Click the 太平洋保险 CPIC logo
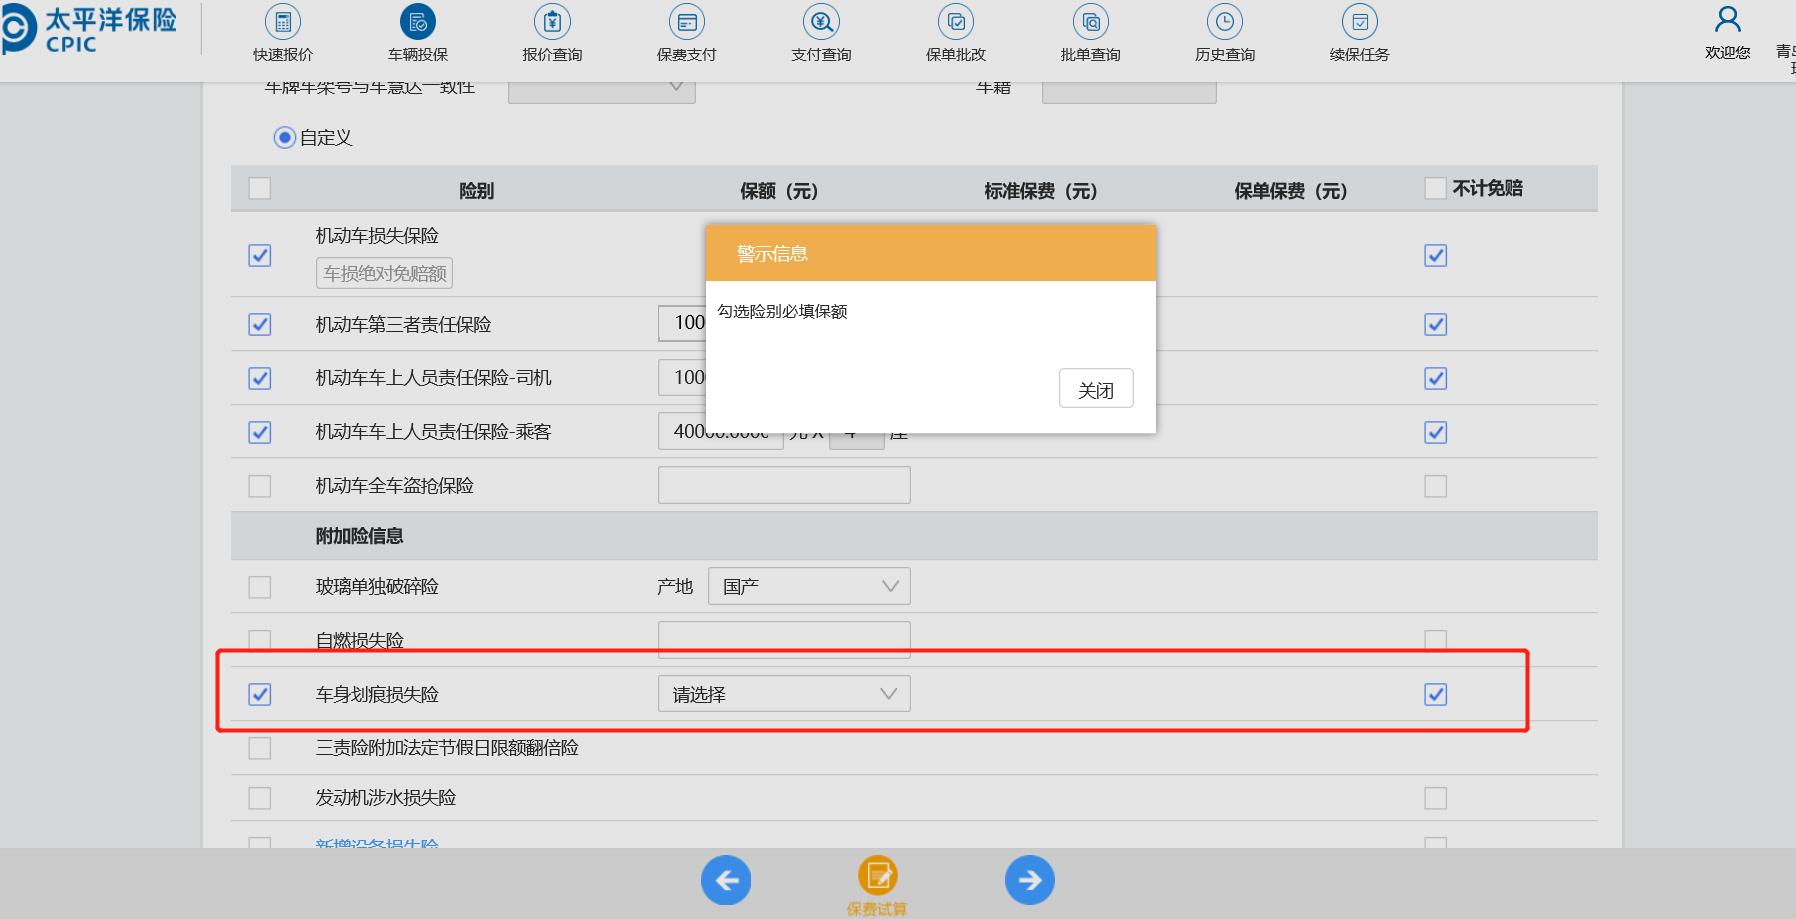The height and width of the screenshot is (919, 1796). (x=89, y=29)
